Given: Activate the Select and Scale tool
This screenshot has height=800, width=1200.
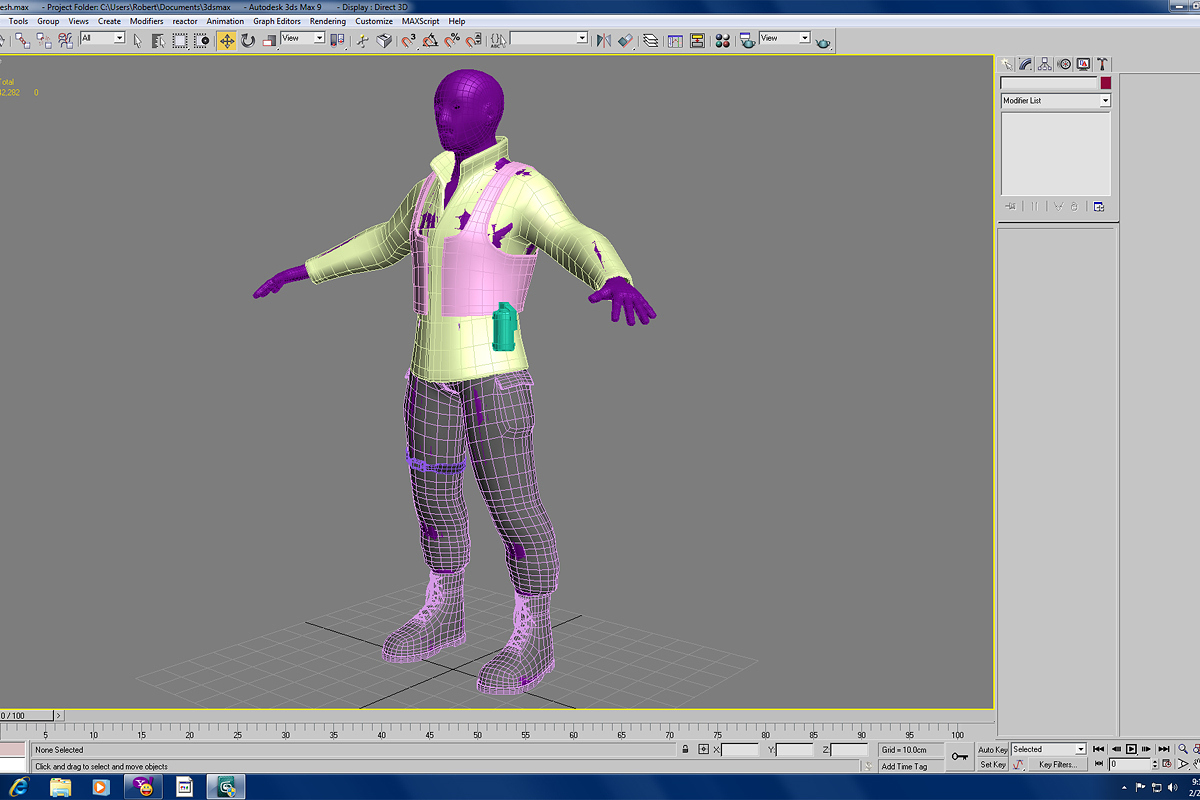Looking at the screenshot, I should [269, 40].
